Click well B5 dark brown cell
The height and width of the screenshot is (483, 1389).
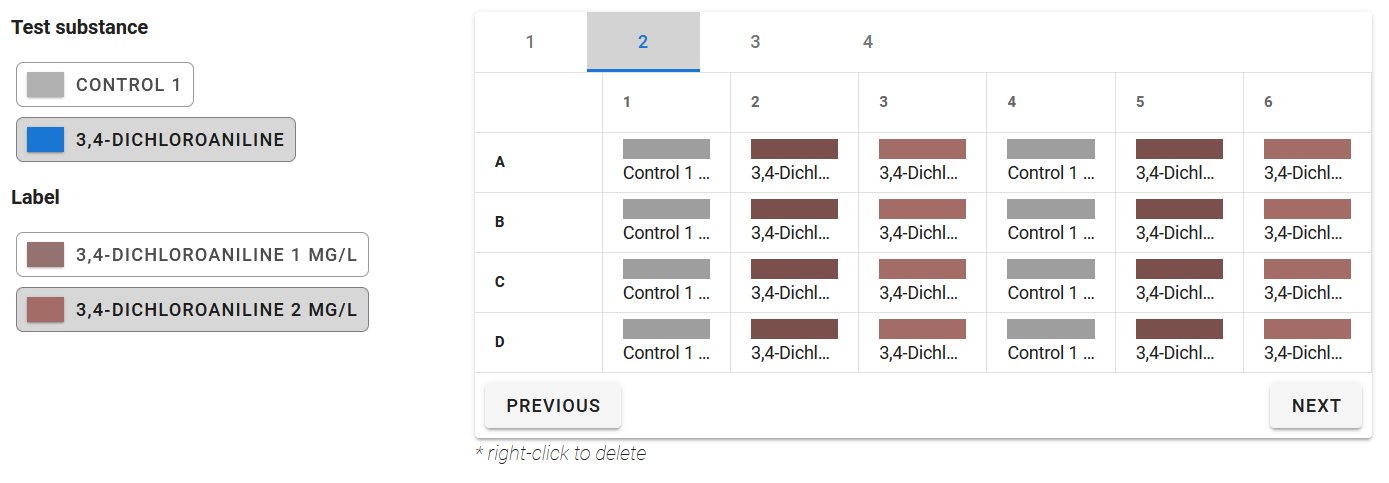[1179, 222]
